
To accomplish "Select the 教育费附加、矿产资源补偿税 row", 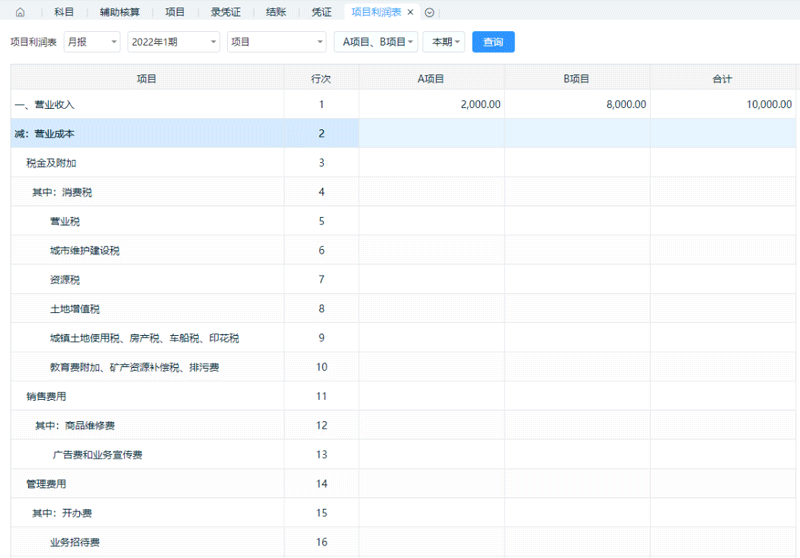I will tap(403, 367).
